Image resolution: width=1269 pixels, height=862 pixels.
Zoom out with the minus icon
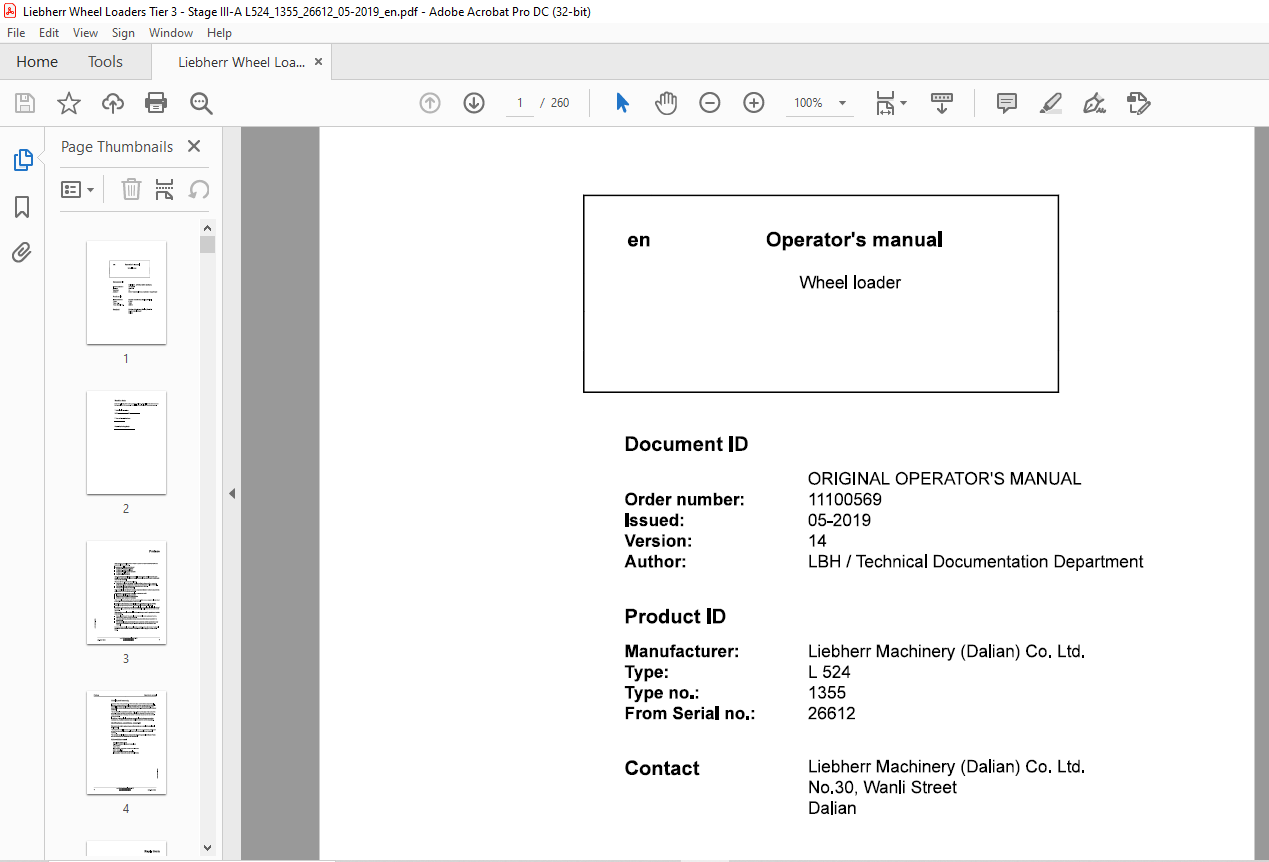[710, 103]
